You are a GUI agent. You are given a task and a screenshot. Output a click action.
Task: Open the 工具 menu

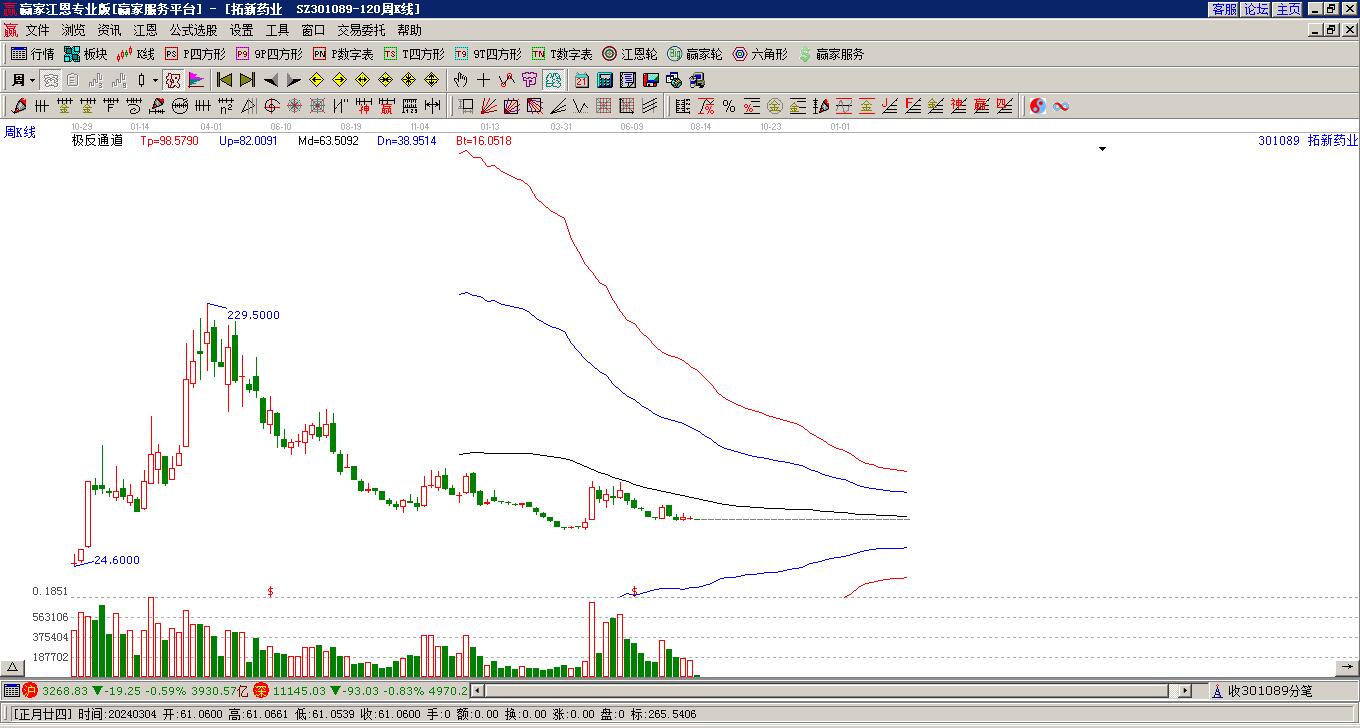click(278, 30)
